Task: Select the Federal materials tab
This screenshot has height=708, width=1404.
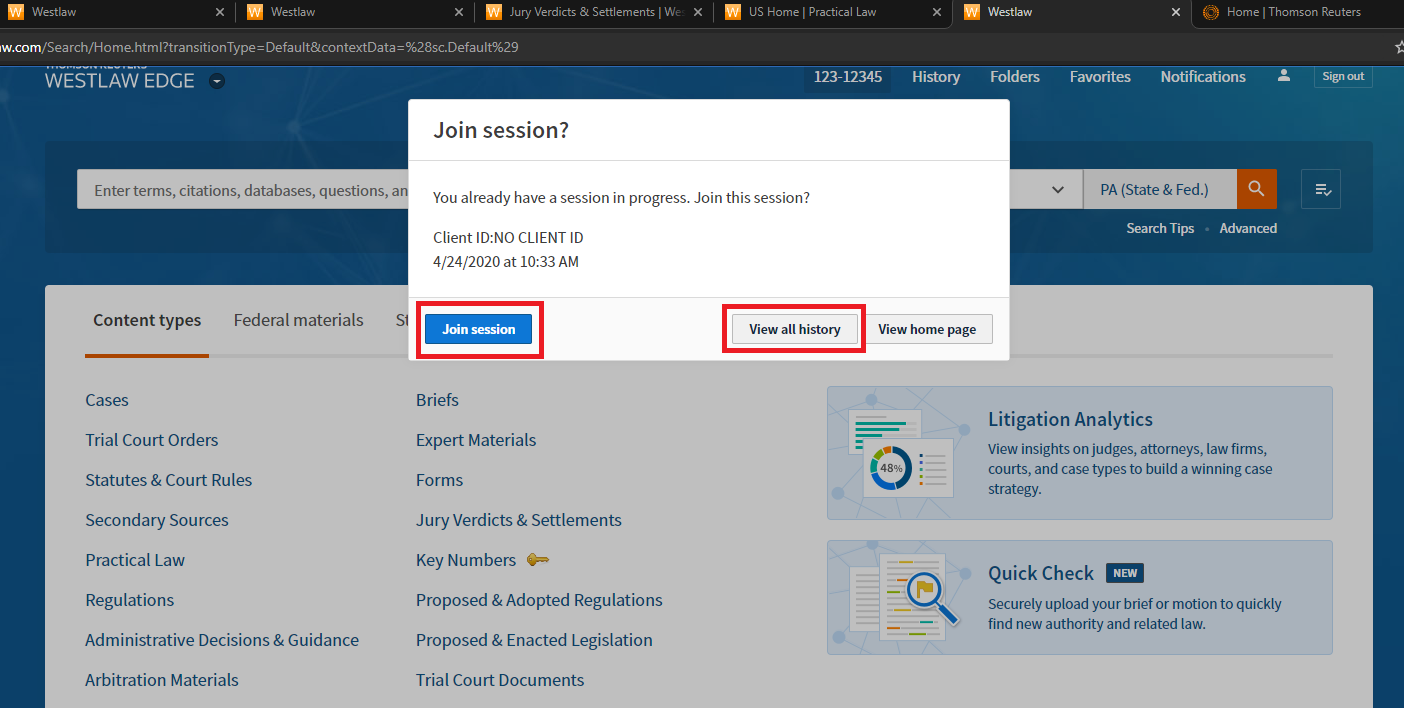Action: (298, 320)
